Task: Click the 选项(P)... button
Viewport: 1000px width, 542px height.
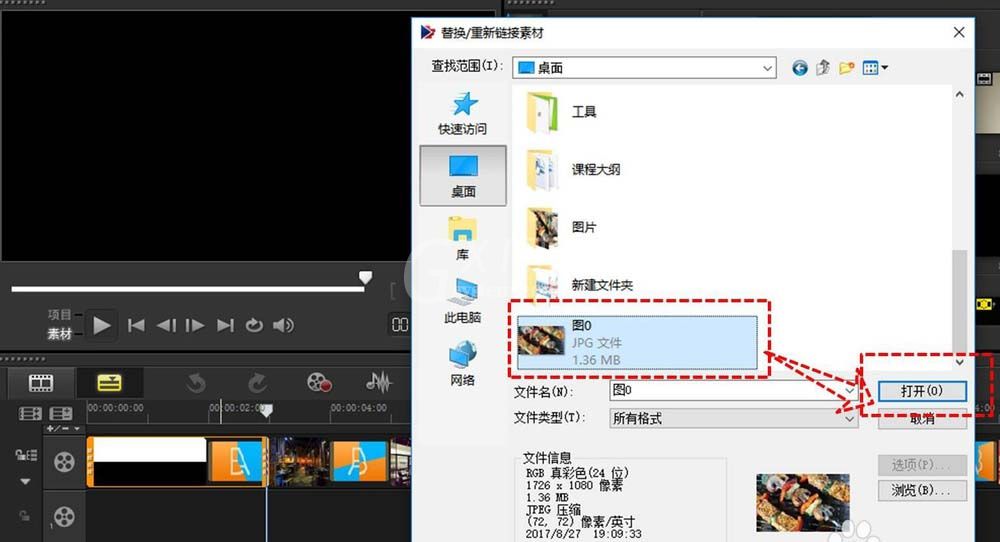Action: pyautogui.click(x=922, y=465)
